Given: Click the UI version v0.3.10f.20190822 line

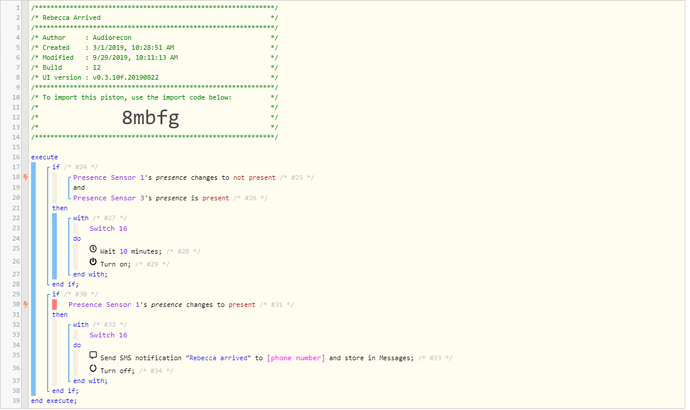Looking at the screenshot, I should pyautogui.click(x=154, y=77).
